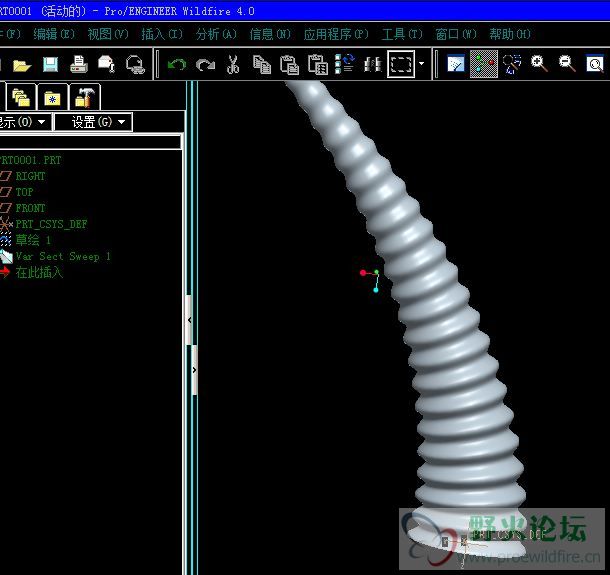Image resolution: width=610 pixels, height=575 pixels.
Task: Cut selection with the scissors icon
Action: click(233, 65)
